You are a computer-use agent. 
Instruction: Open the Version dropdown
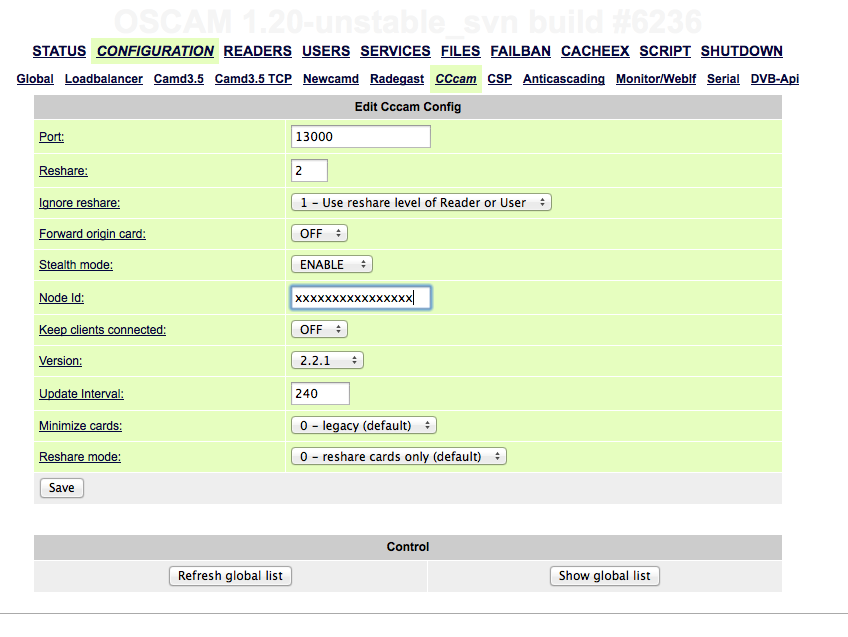pos(327,360)
